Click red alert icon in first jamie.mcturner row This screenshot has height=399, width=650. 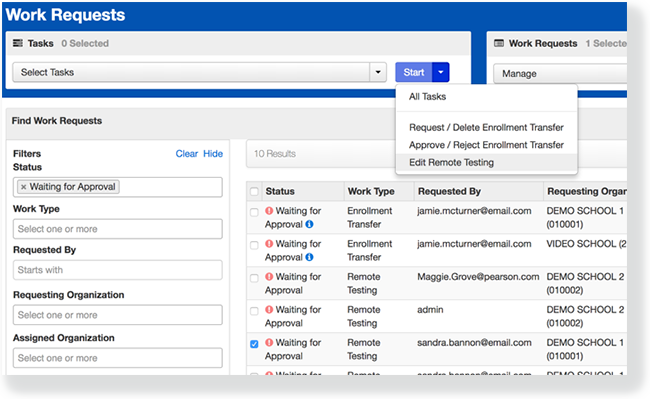point(269,210)
